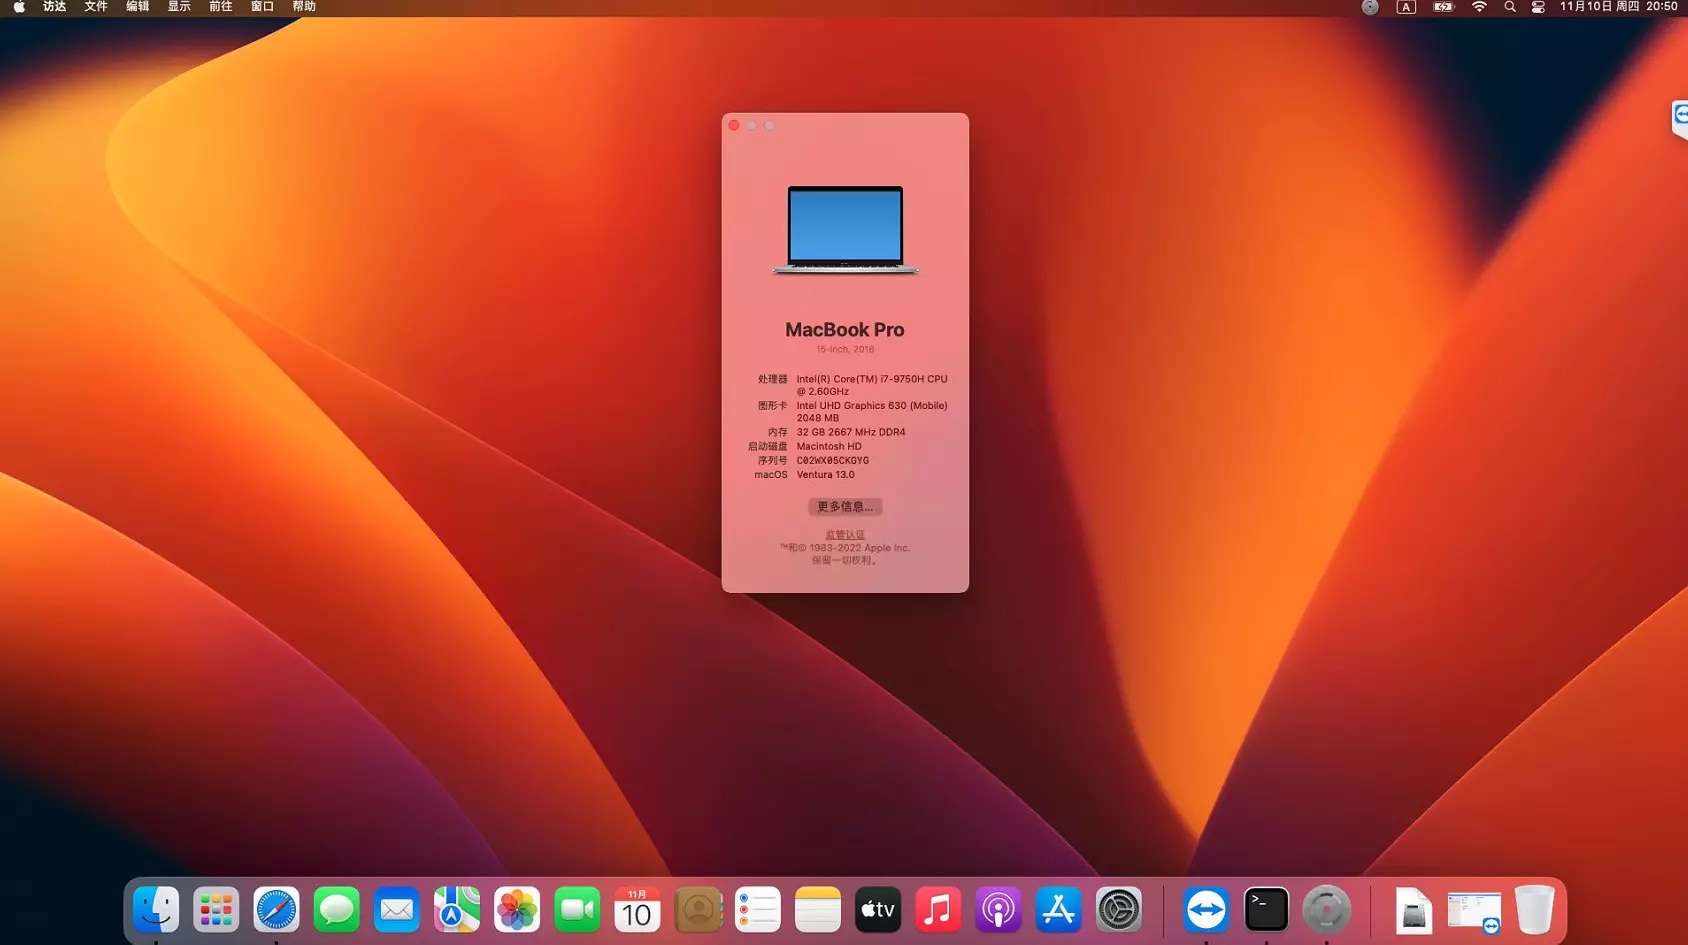Image resolution: width=1688 pixels, height=945 pixels.
Task: Expand the input source menu
Action: click(x=1406, y=7)
